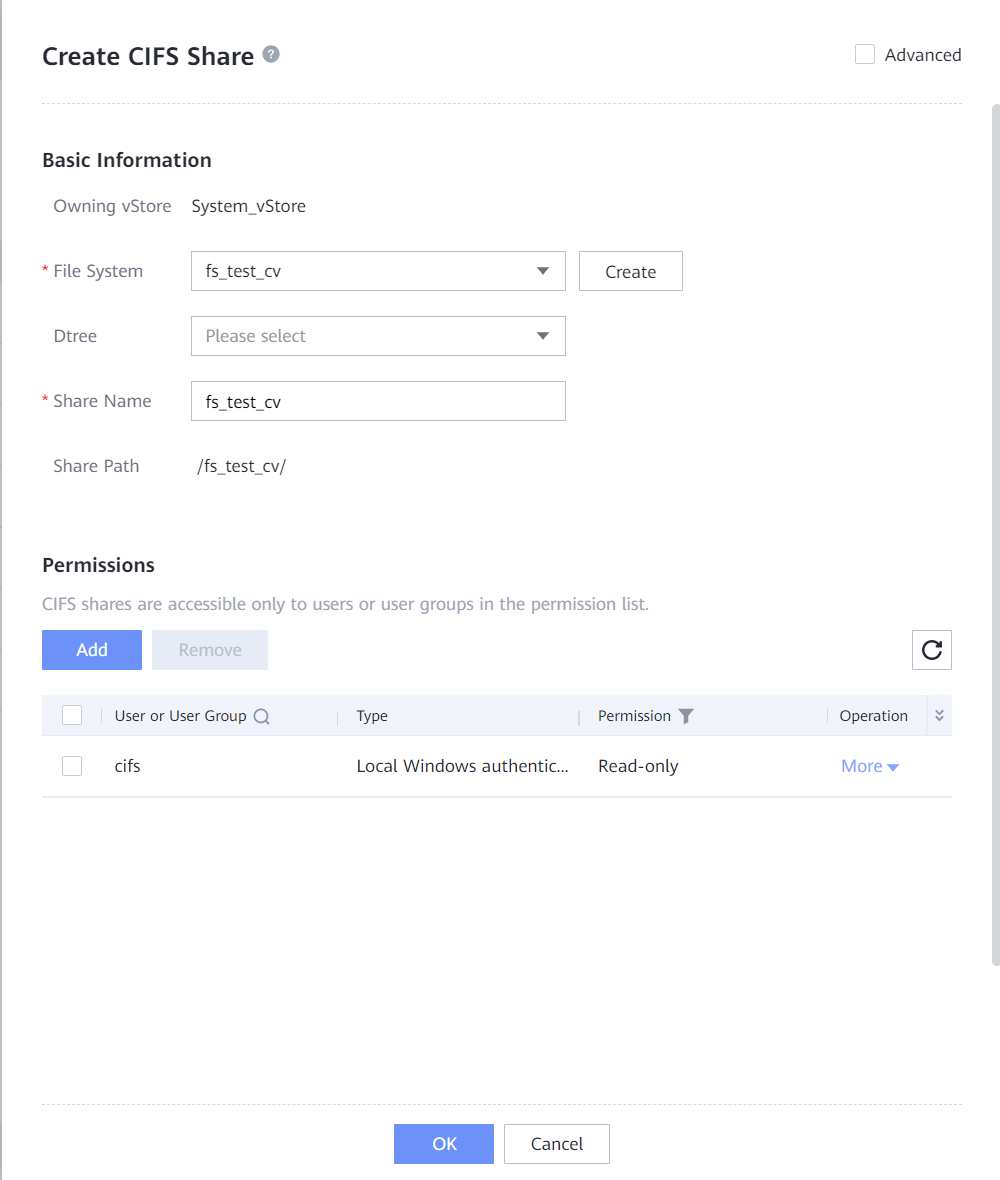Open the File System dropdown

pyautogui.click(x=378, y=271)
